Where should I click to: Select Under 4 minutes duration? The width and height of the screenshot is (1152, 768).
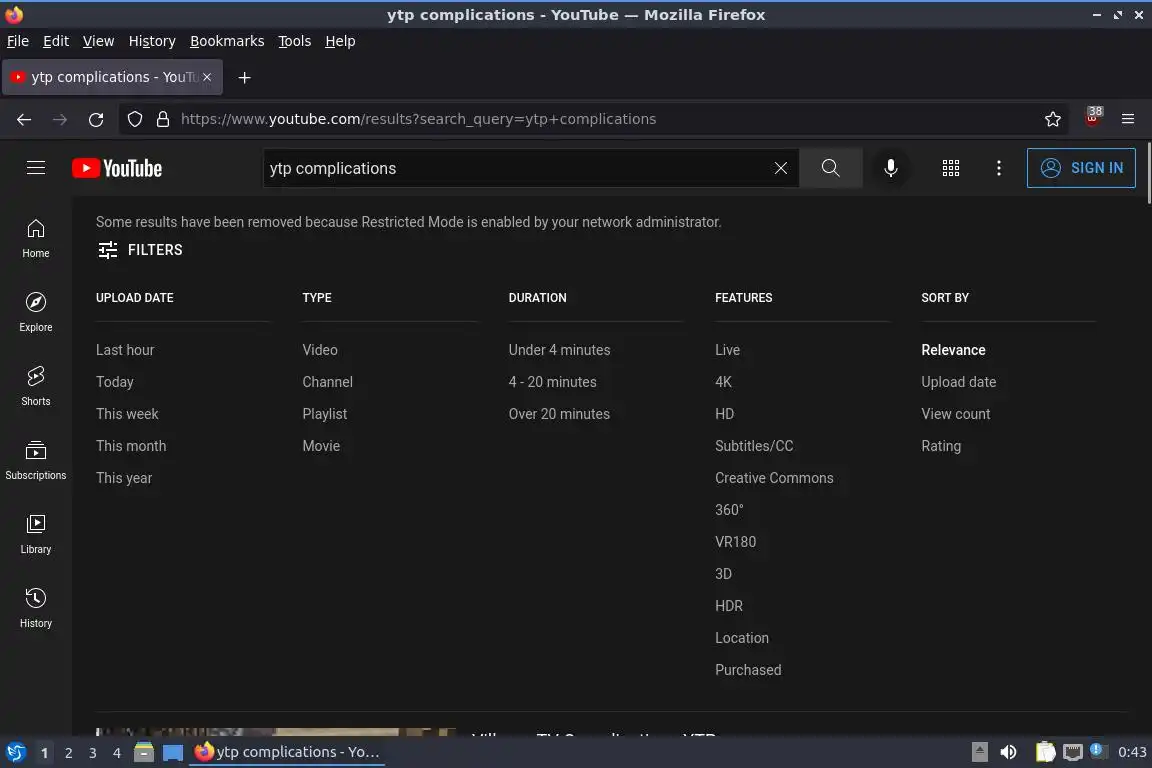click(x=559, y=350)
